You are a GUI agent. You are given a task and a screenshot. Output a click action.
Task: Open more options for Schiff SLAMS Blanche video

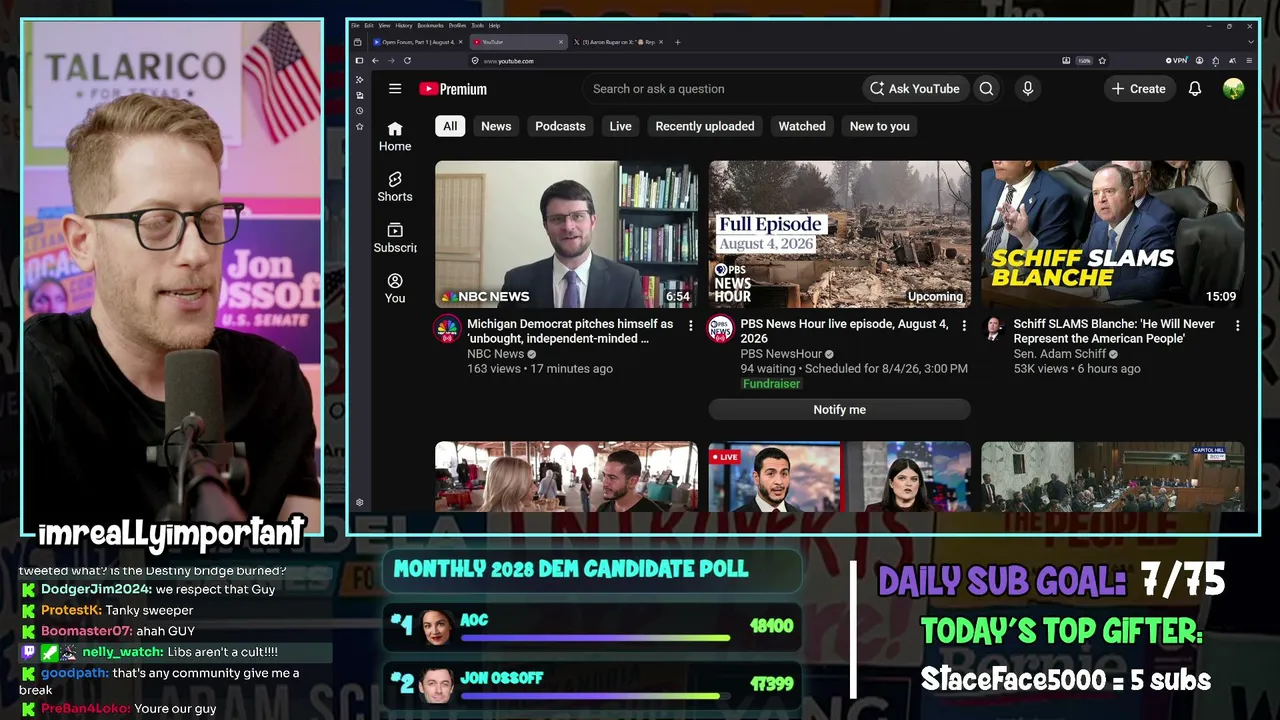coord(1237,326)
